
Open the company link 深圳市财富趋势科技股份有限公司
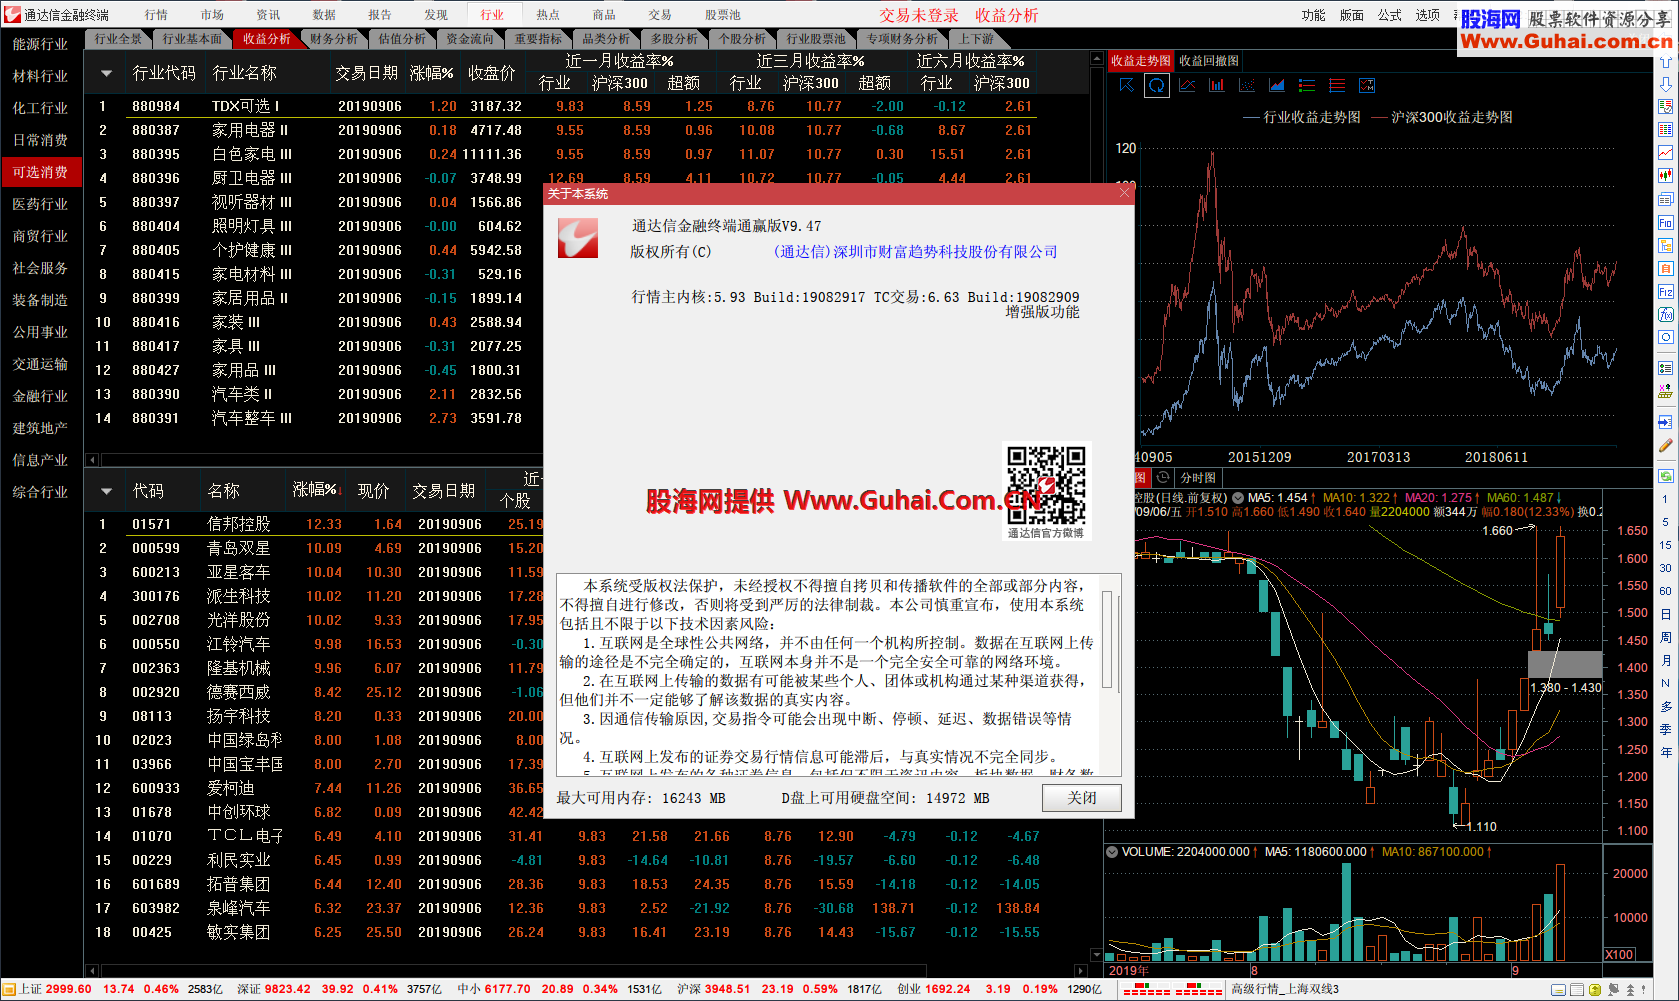pos(915,252)
